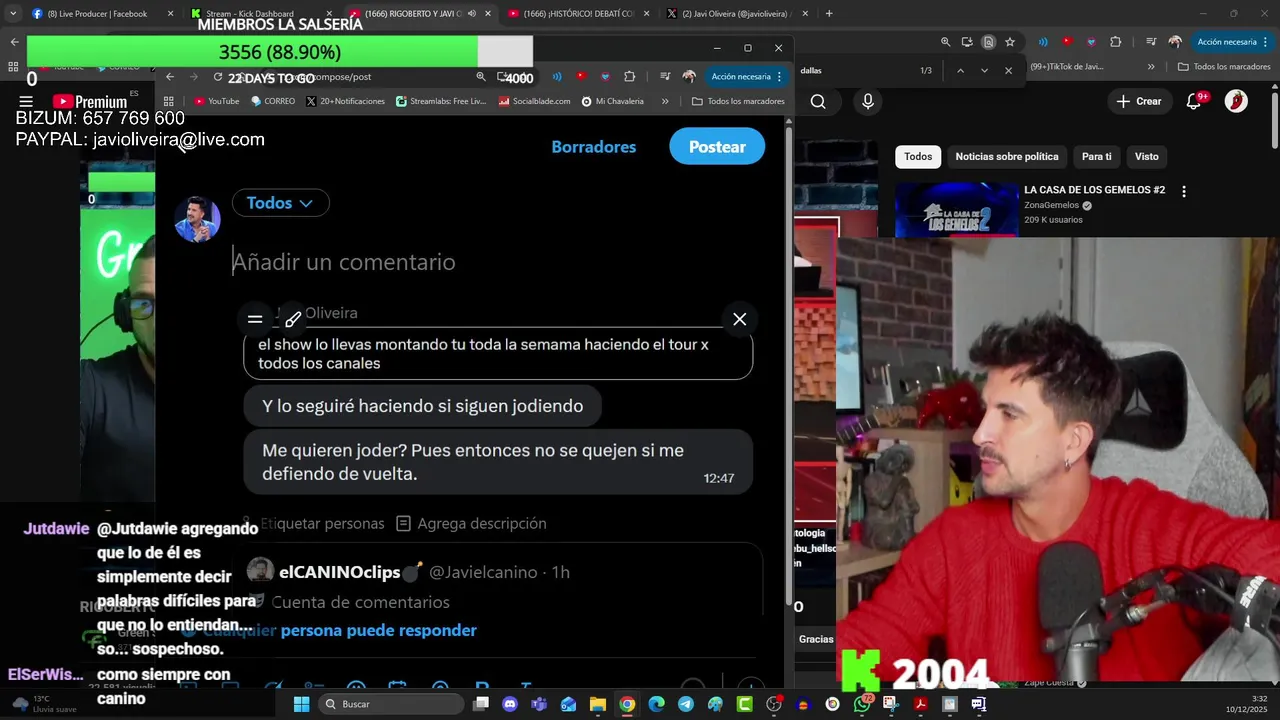Click the taskbar Buscar search box
The width and height of the screenshot is (1280, 720).
tap(391, 704)
